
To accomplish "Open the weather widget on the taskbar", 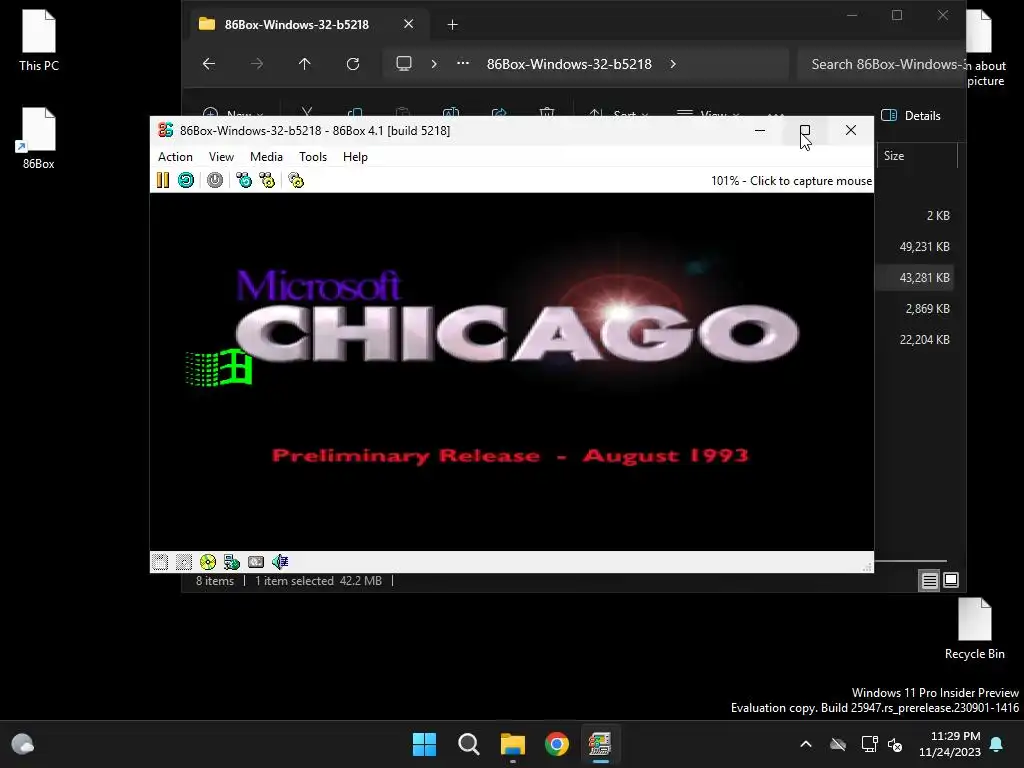I will (x=23, y=744).
